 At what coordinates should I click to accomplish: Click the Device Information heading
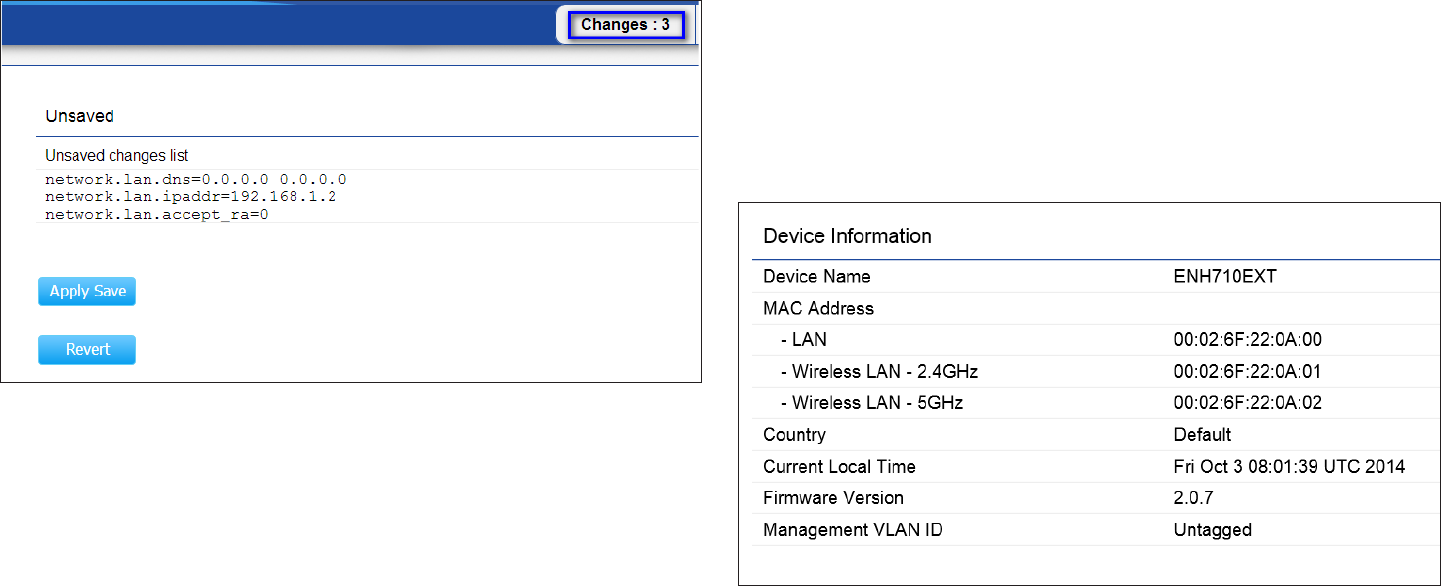point(847,236)
